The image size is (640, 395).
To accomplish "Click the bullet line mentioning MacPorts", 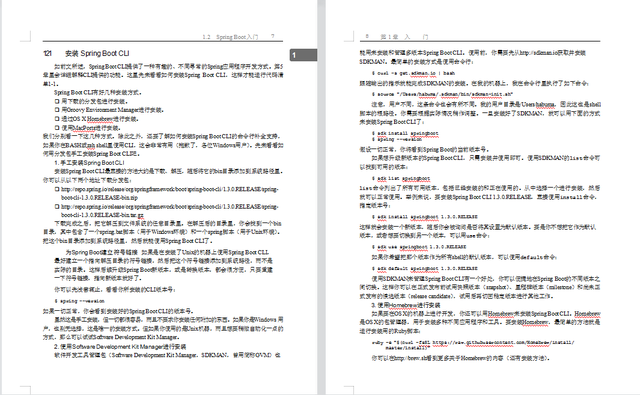I will tap(88, 128).
